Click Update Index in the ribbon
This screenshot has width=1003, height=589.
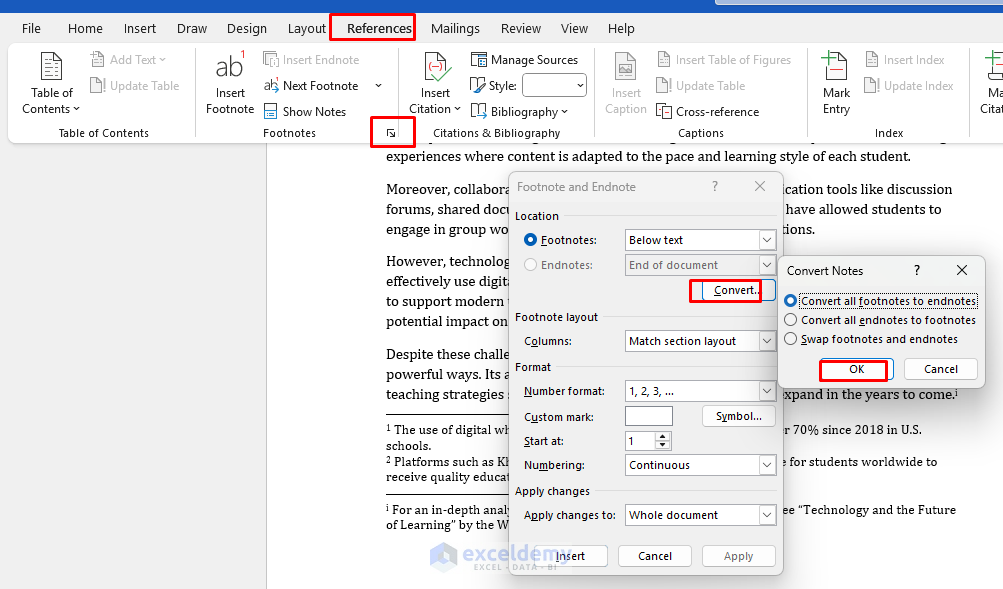click(x=909, y=86)
